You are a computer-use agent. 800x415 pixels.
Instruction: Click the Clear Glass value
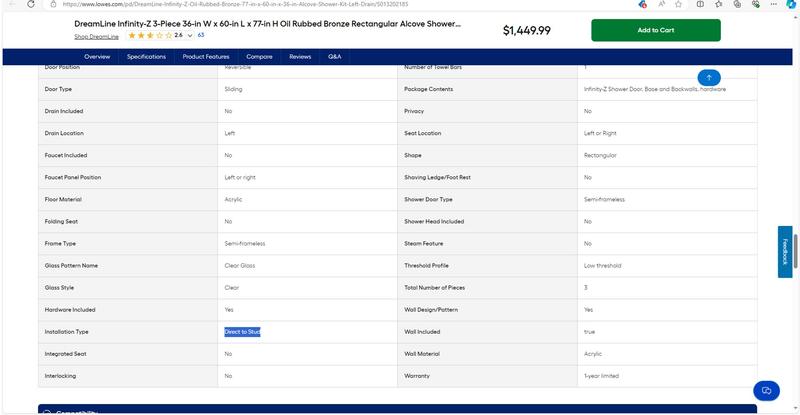240,265
